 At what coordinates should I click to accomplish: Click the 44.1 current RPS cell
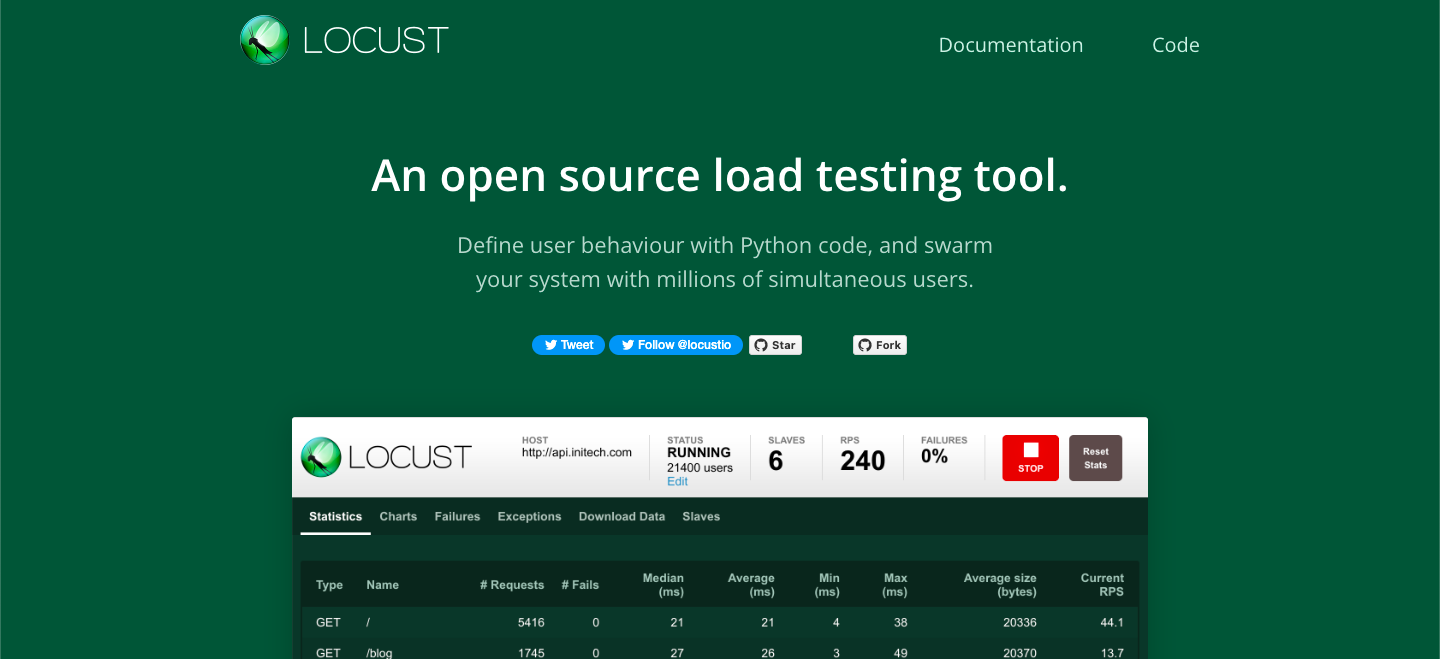tap(1112, 622)
